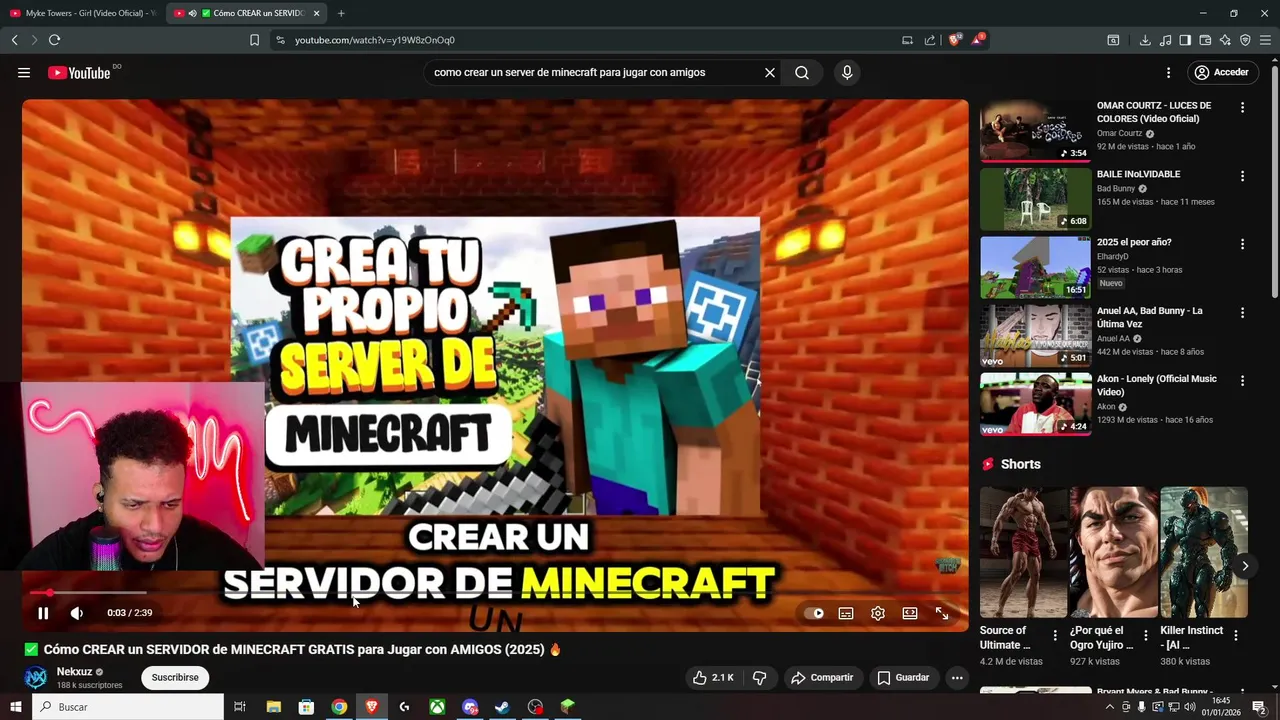Mute the playing tab via speaker icon
Image resolution: width=1280 pixels, height=720 pixels.
[192, 13]
